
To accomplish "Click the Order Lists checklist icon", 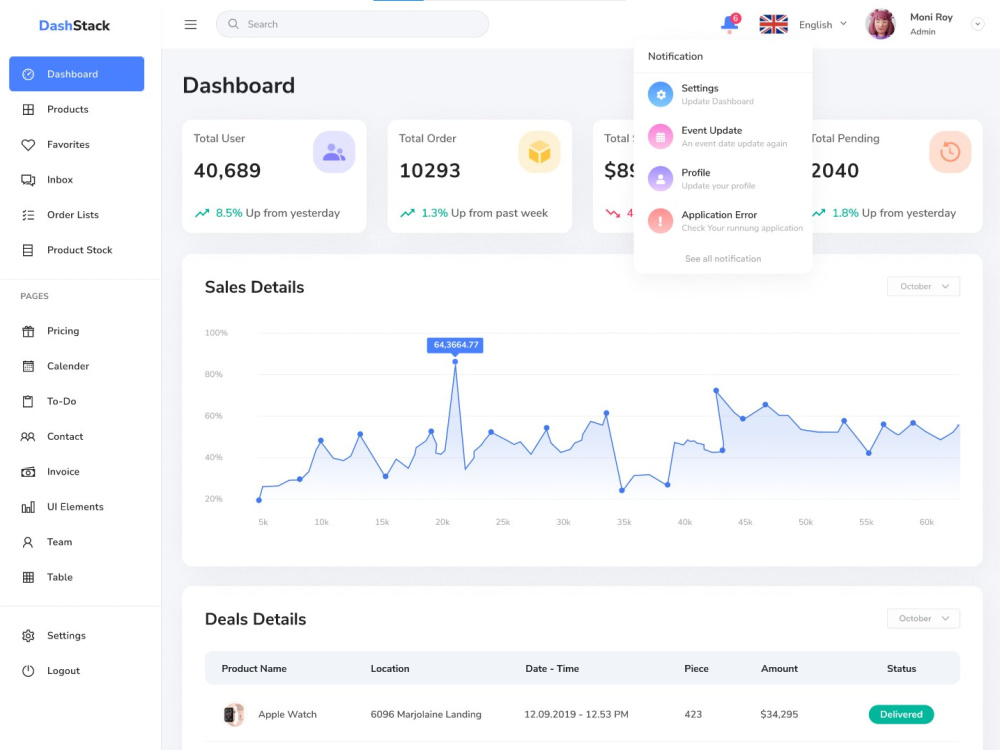I will point(28,215).
